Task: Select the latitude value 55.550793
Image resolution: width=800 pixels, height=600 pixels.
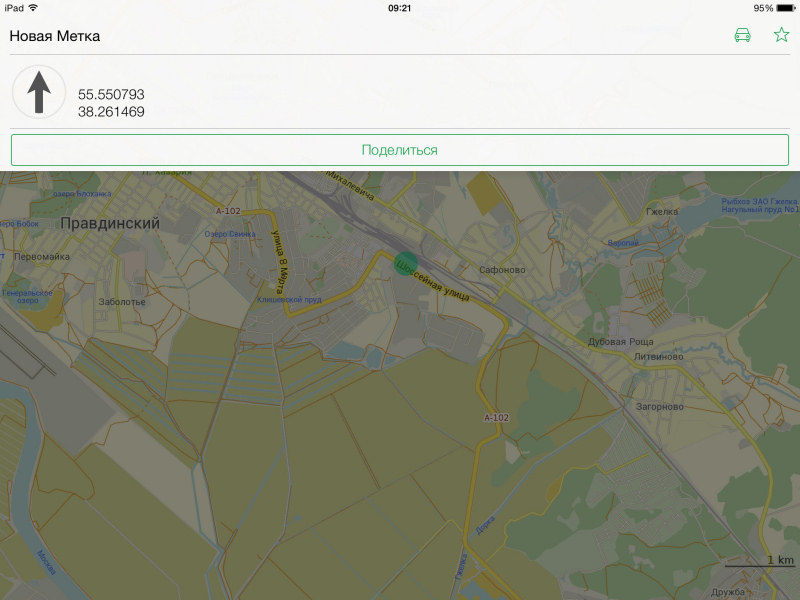Action: [111, 95]
